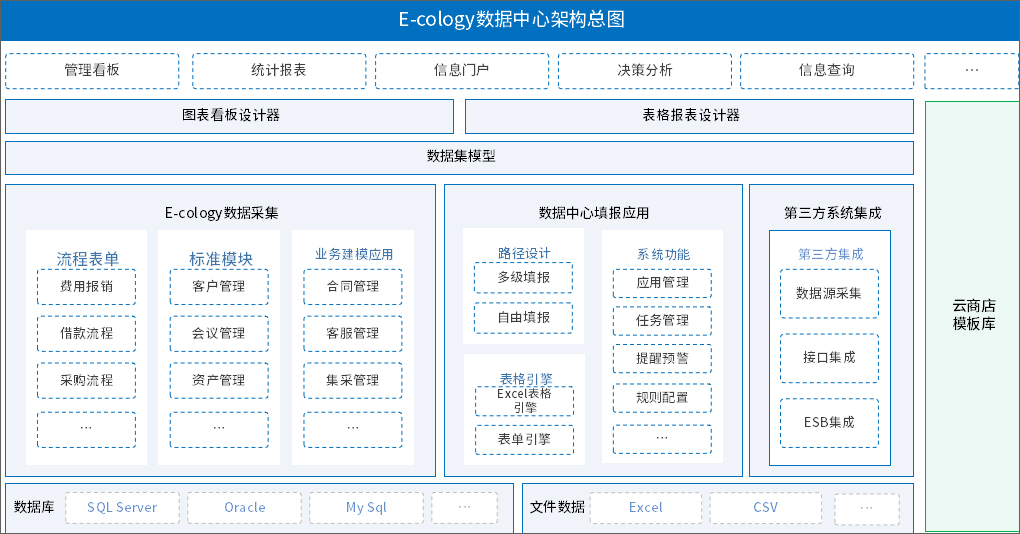
Task: Click the 表格报表设计器 bar
Action: point(690,116)
